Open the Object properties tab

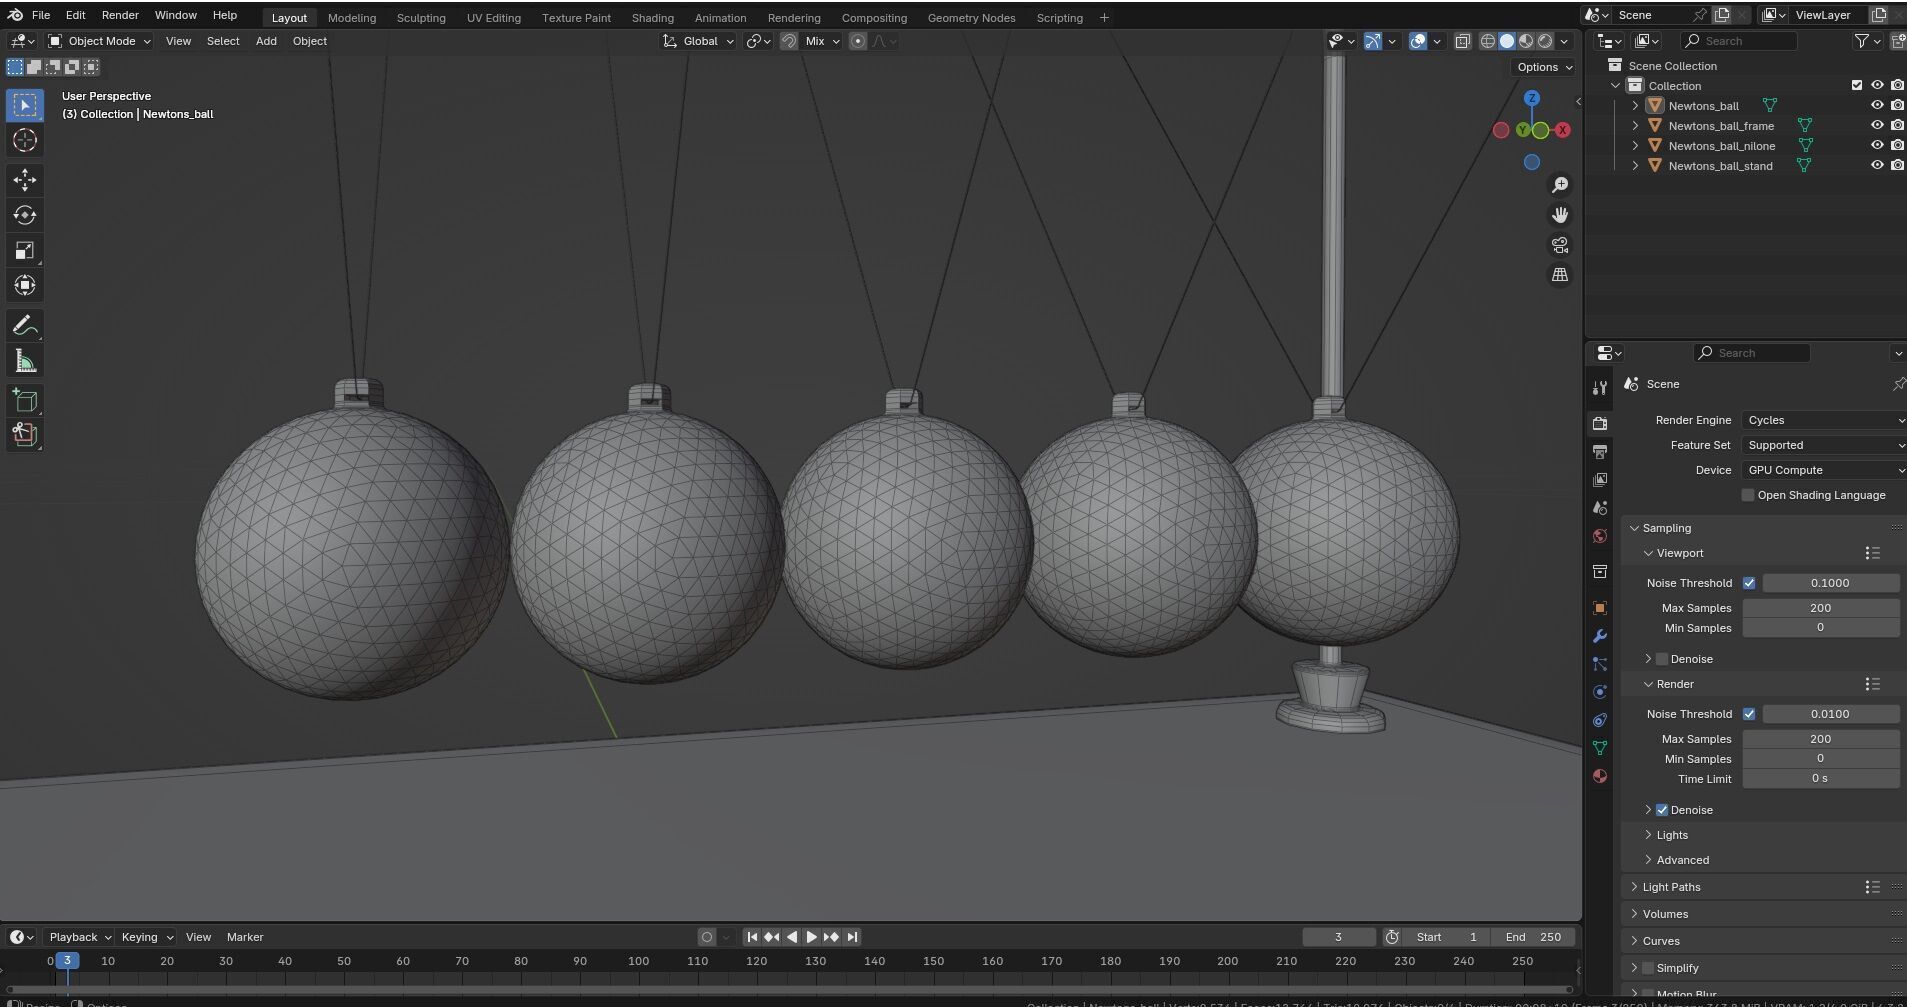[1600, 608]
